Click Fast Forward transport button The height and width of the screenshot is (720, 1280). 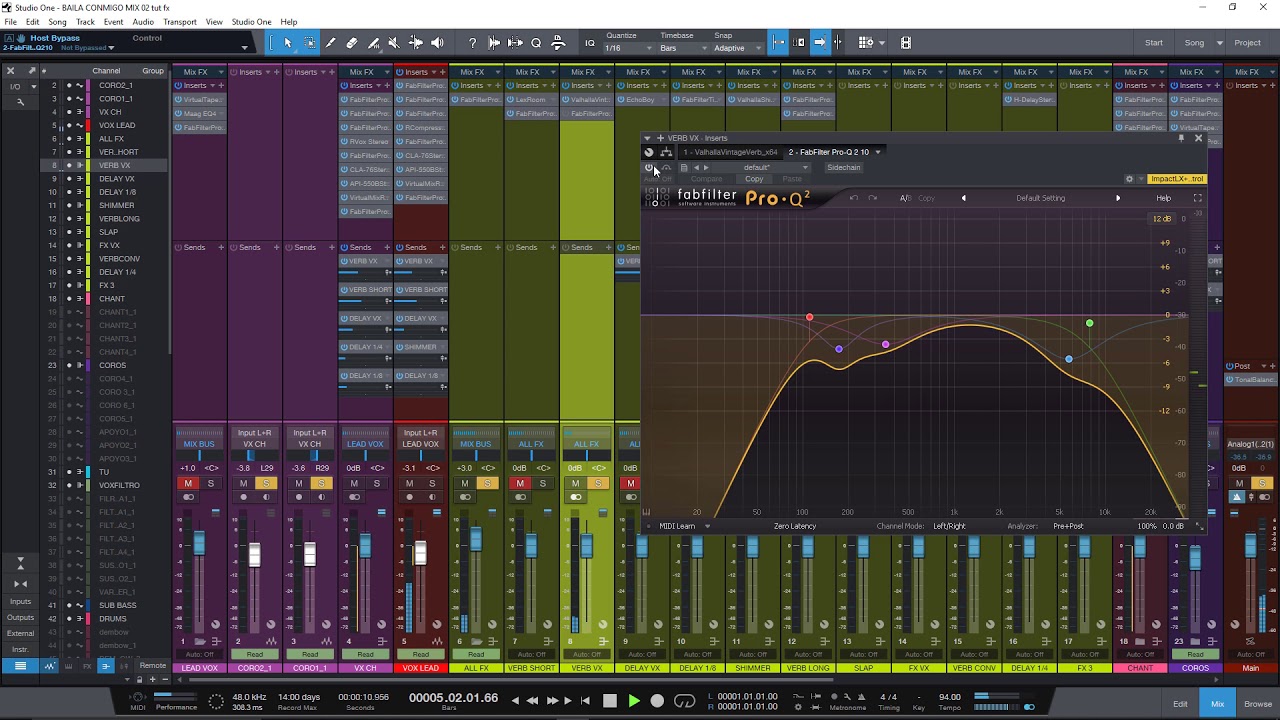point(552,701)
